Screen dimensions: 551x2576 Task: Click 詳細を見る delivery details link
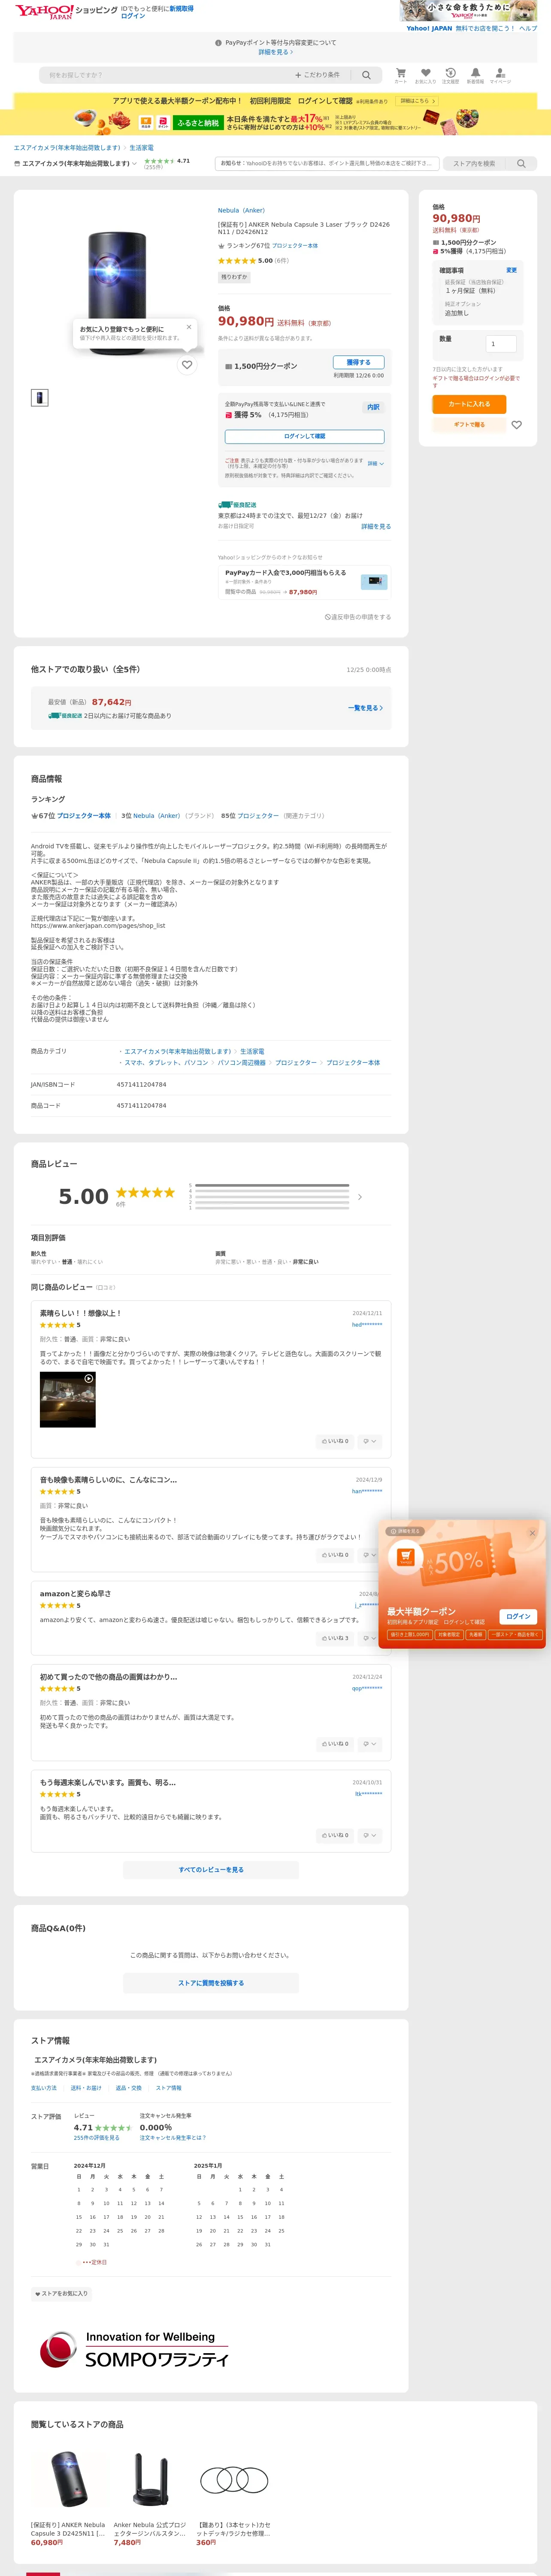375,526
